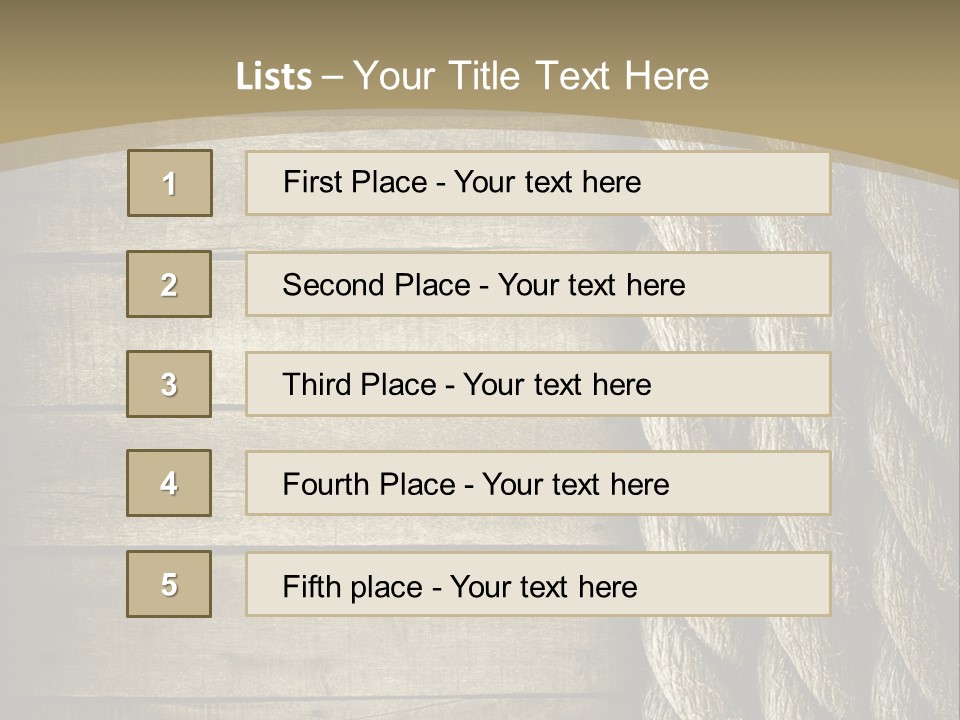Click the number 1 box

pyautogui.click(x=170, y=183)
